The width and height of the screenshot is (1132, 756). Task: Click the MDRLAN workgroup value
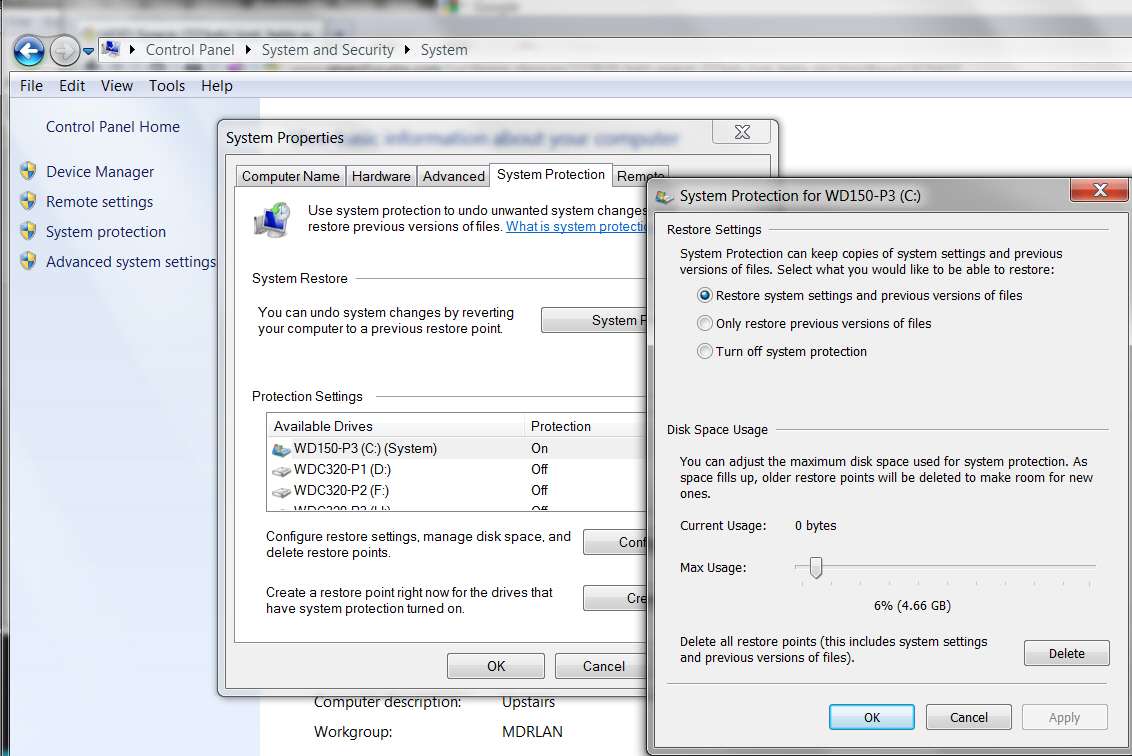click(x=532, y=731)
